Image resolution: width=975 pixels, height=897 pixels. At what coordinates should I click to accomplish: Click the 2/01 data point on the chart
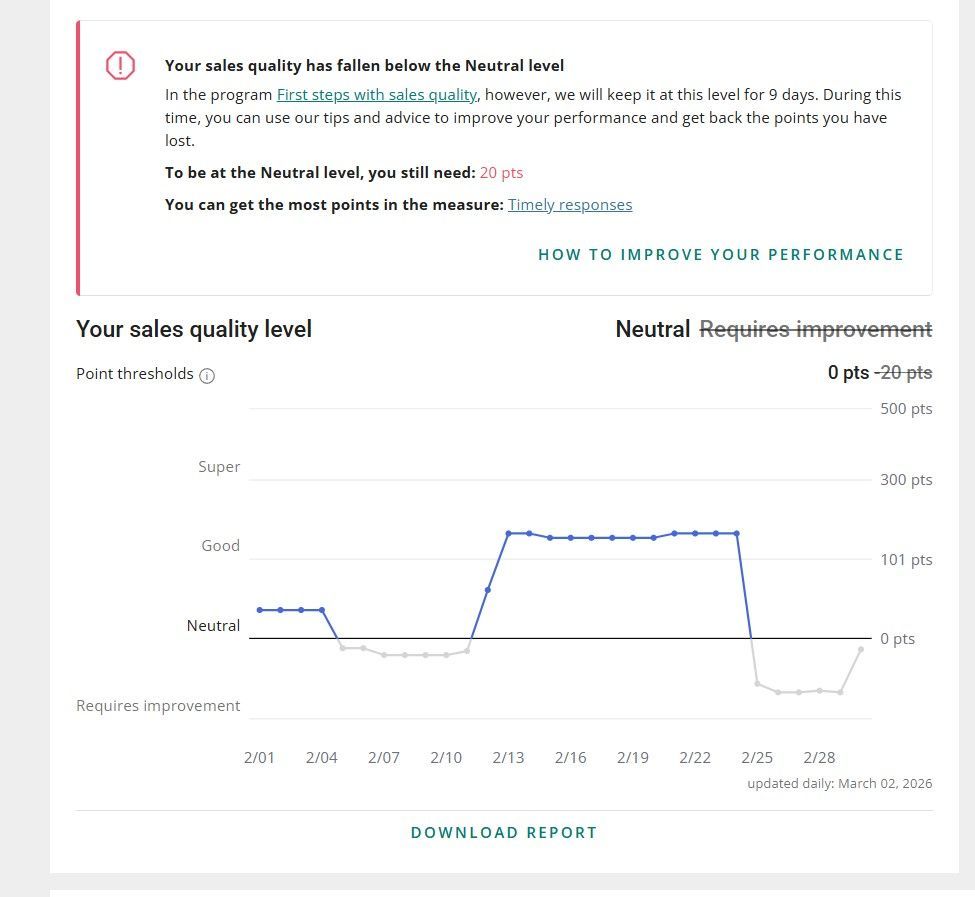259,609
